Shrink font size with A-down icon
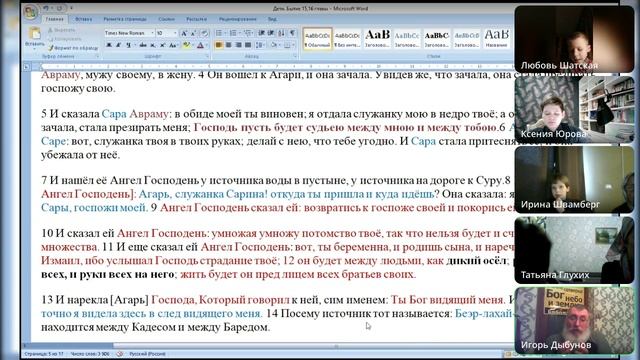The width and height of the screenshot is (640, 360). pos(193,33)
